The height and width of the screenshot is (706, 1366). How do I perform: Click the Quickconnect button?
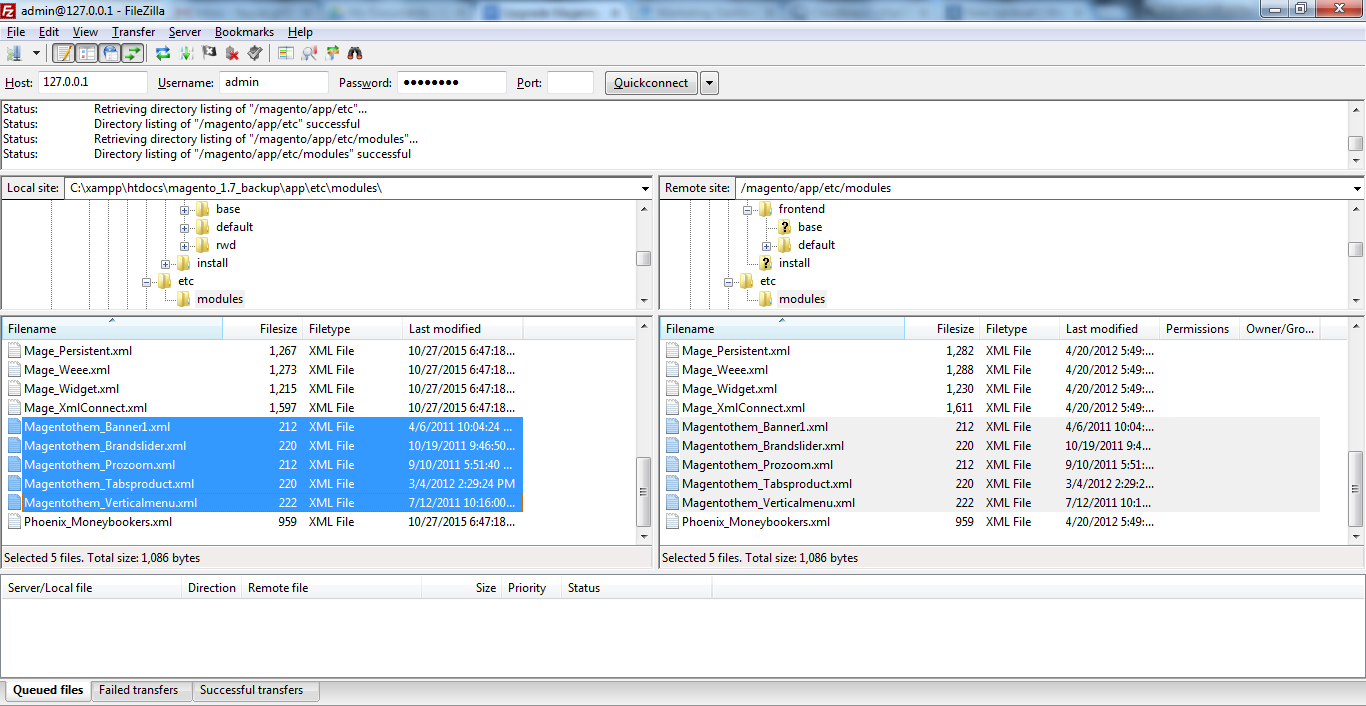(x=651, y=83)
